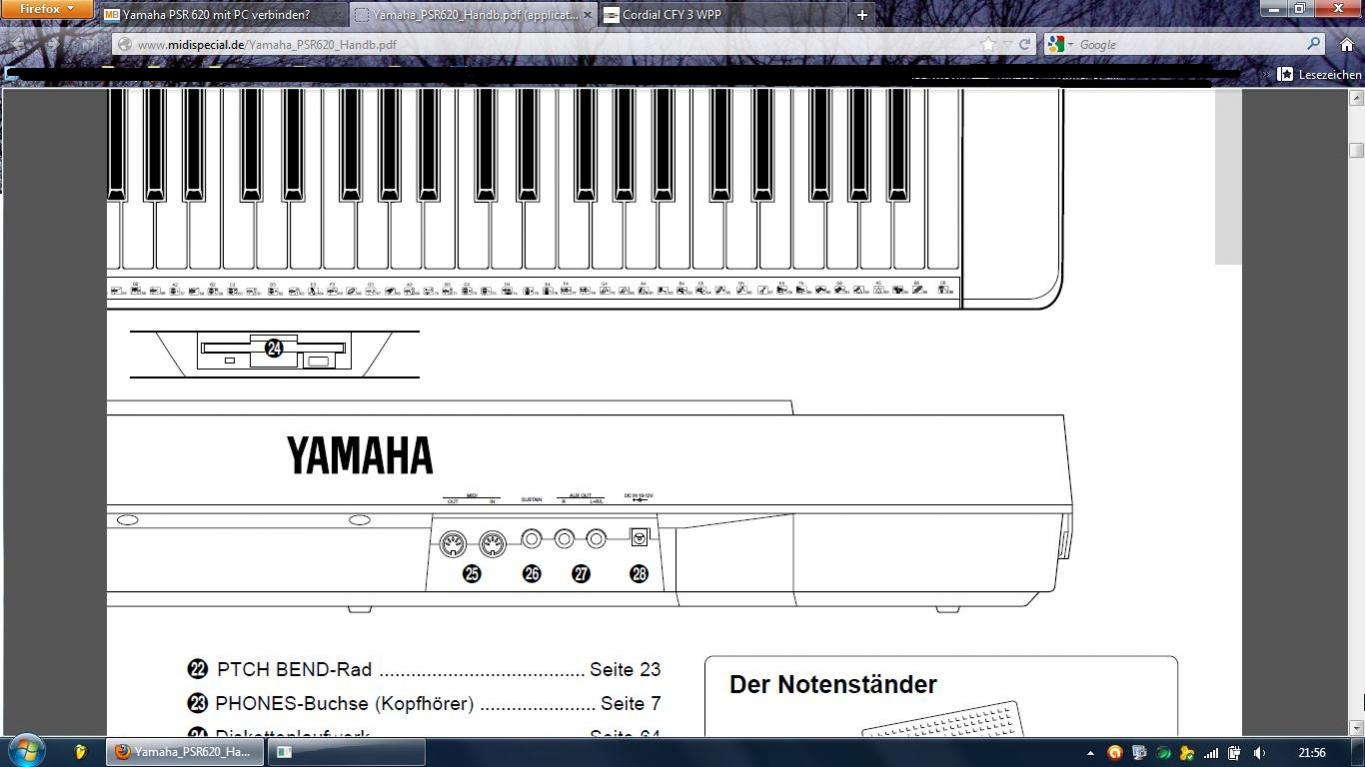This screenshot has width=1365, height=767.
Task: Open the power/battery tray icon
Action: pos(1235,753)
